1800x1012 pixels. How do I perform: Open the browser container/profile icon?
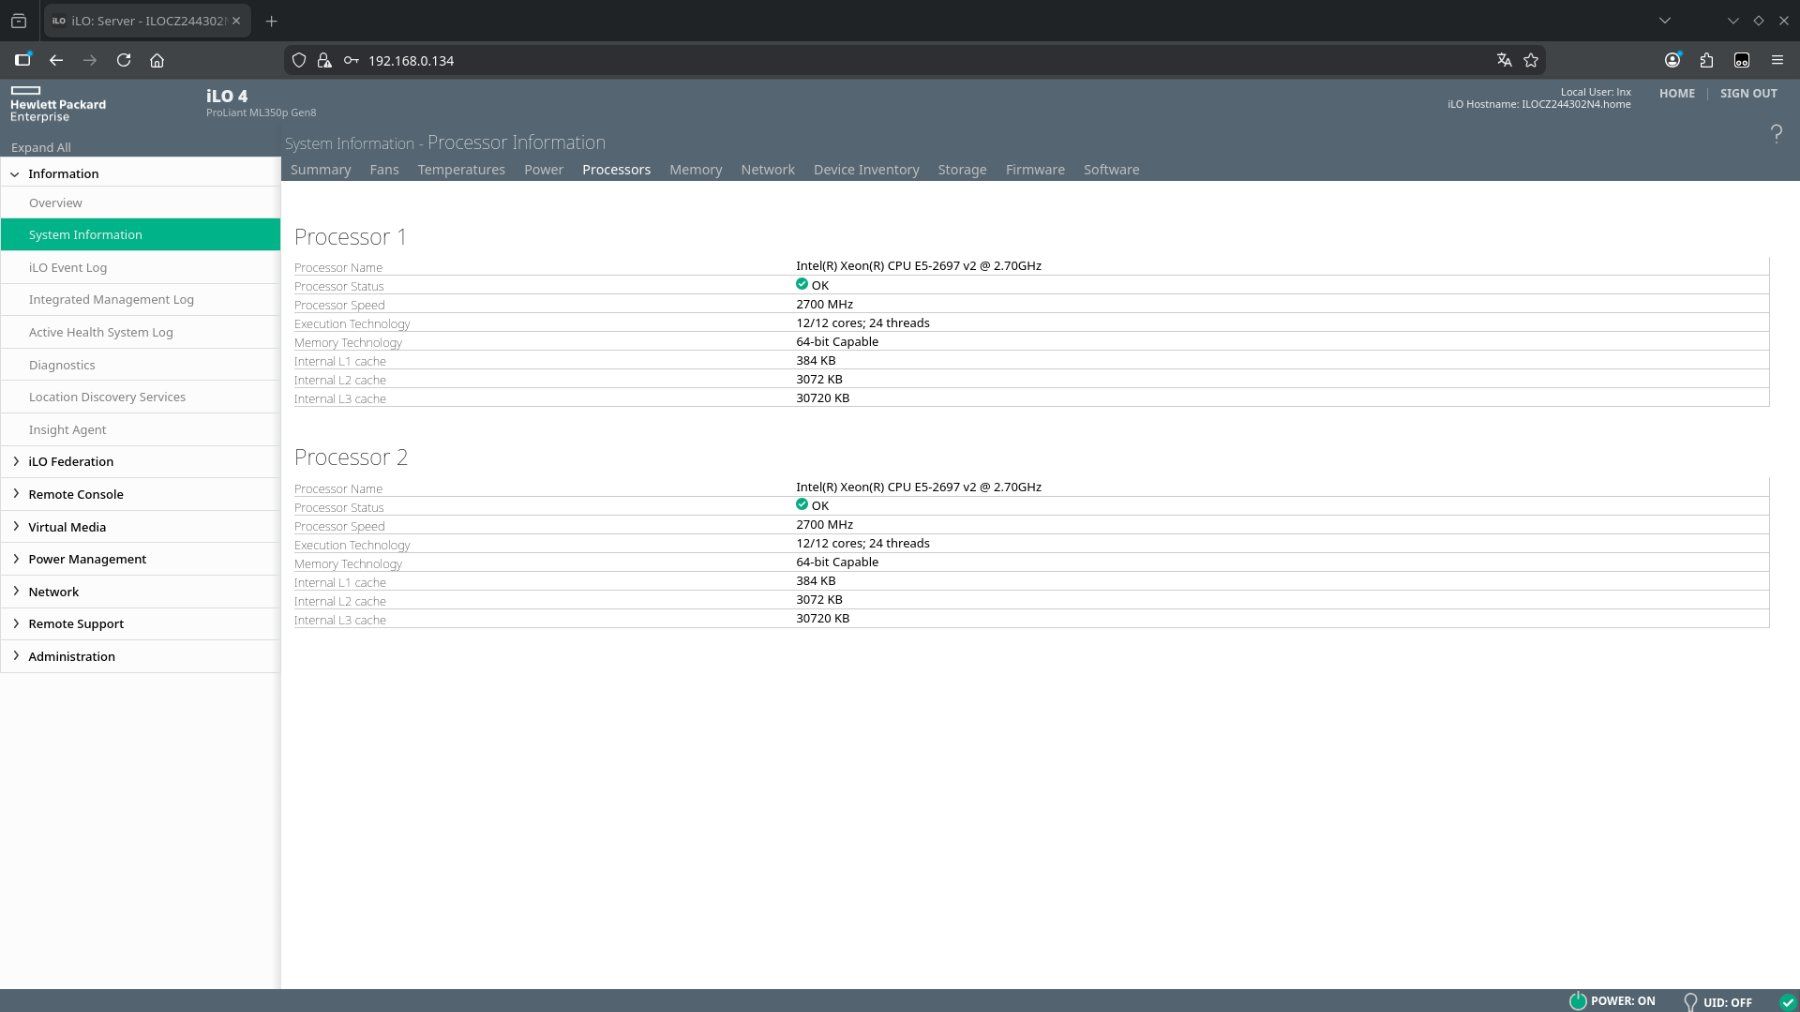[x=1742, y=60]
